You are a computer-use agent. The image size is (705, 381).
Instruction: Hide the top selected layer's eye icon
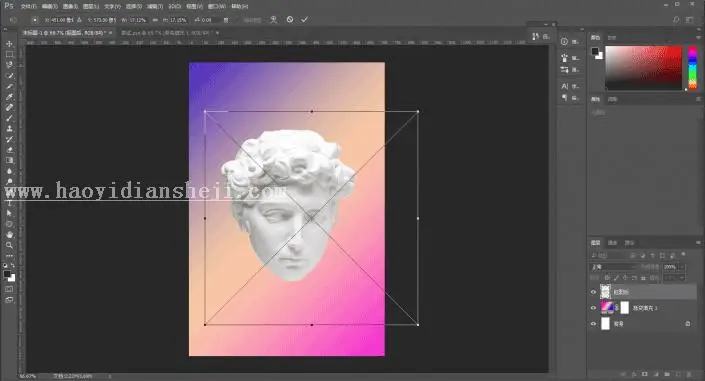[x=593, y=292]
